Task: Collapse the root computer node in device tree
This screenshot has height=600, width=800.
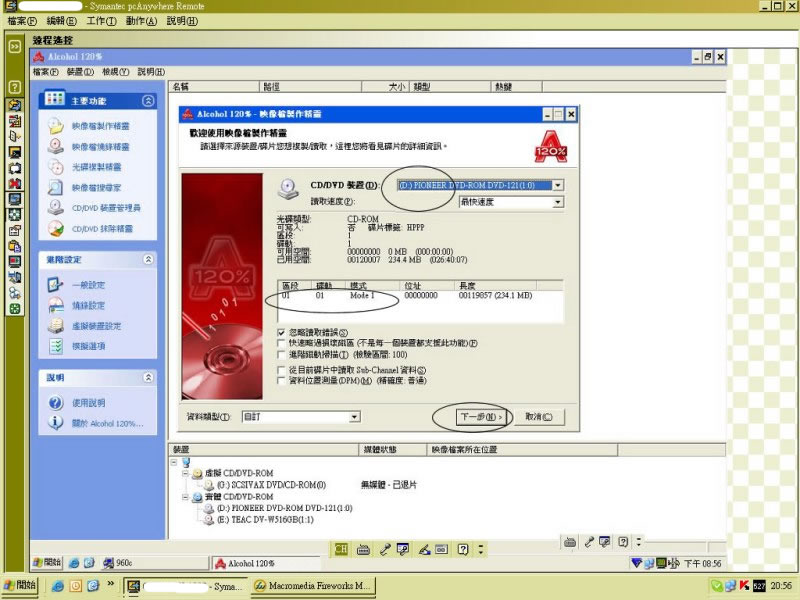Action: click(x=174, y=462)
